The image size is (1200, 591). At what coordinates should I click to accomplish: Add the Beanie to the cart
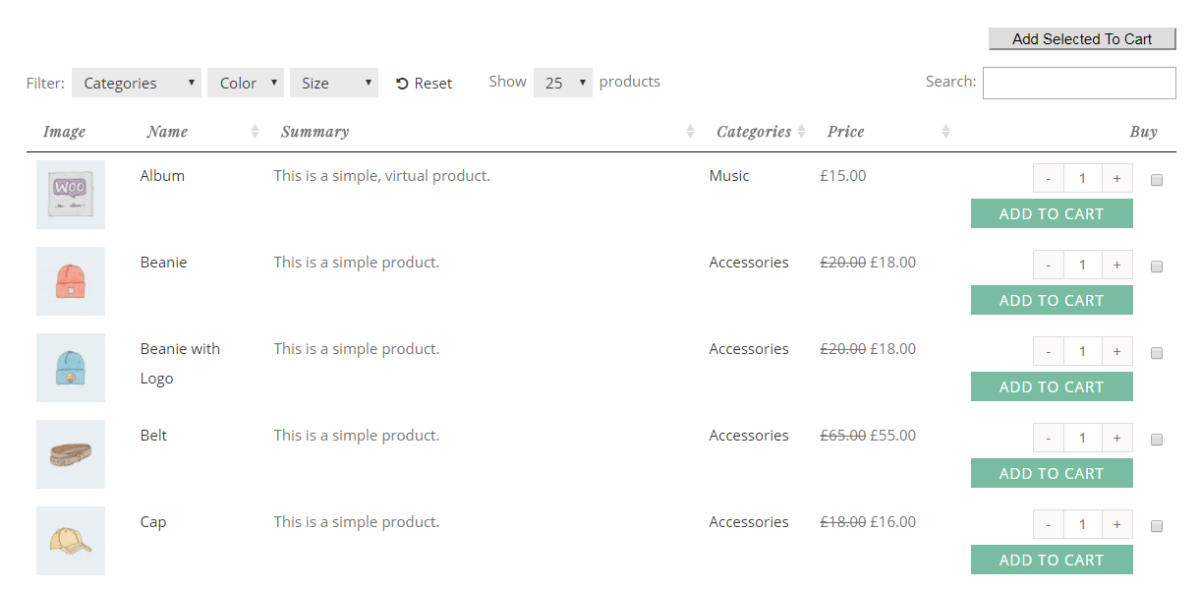[x=1051, y=300]
